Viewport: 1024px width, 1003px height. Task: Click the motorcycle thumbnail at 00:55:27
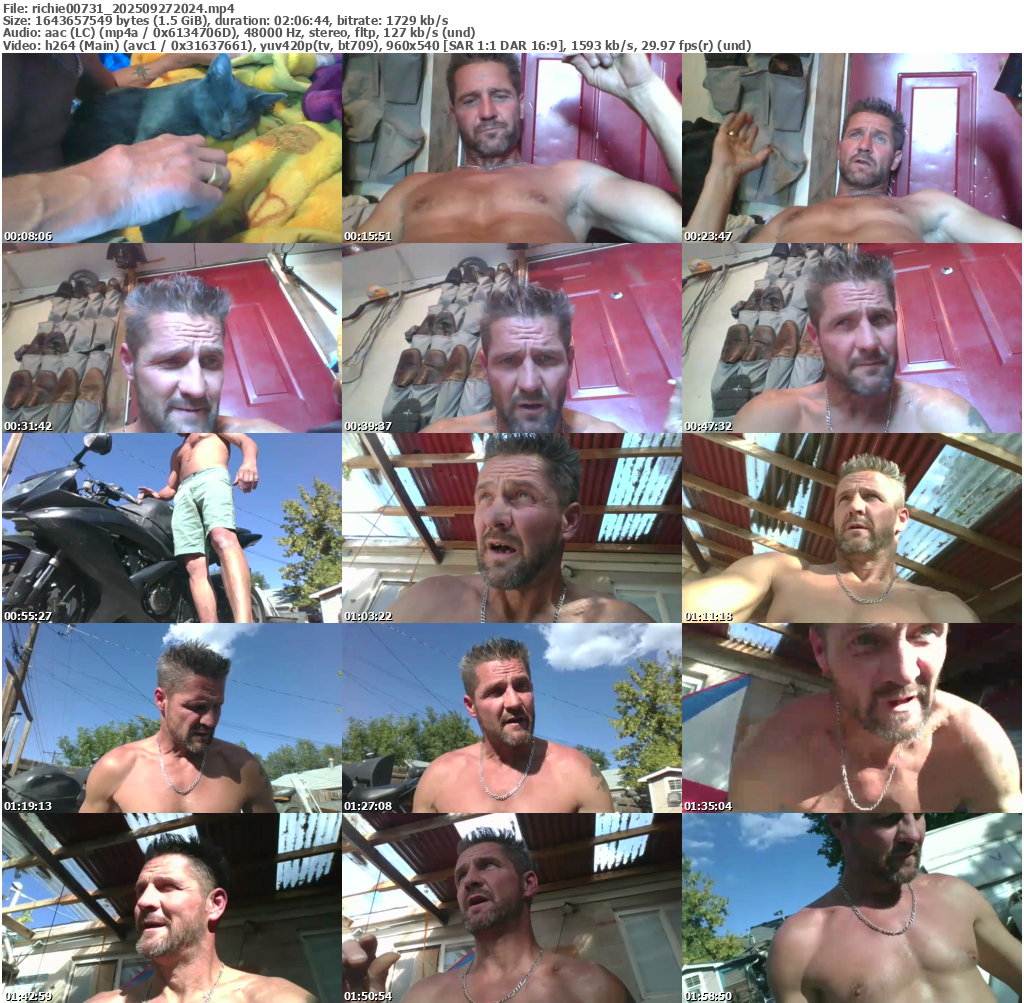pos(171,528)
